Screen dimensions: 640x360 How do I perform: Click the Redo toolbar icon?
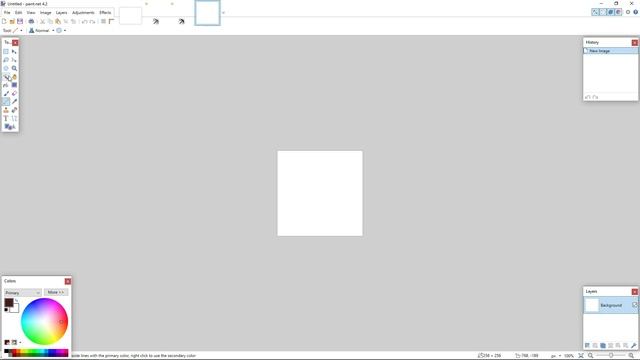(x=93, y=21)
